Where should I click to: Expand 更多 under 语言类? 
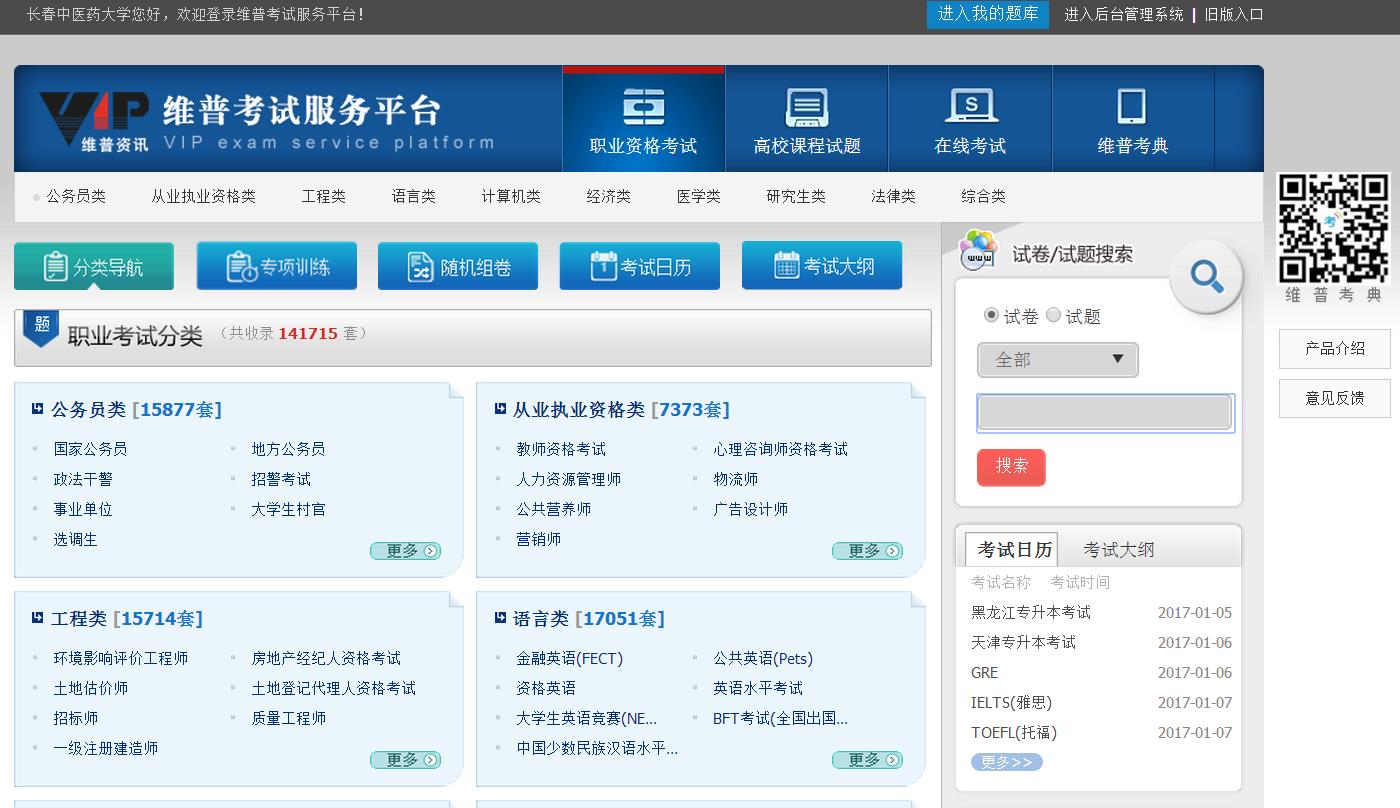867,760
